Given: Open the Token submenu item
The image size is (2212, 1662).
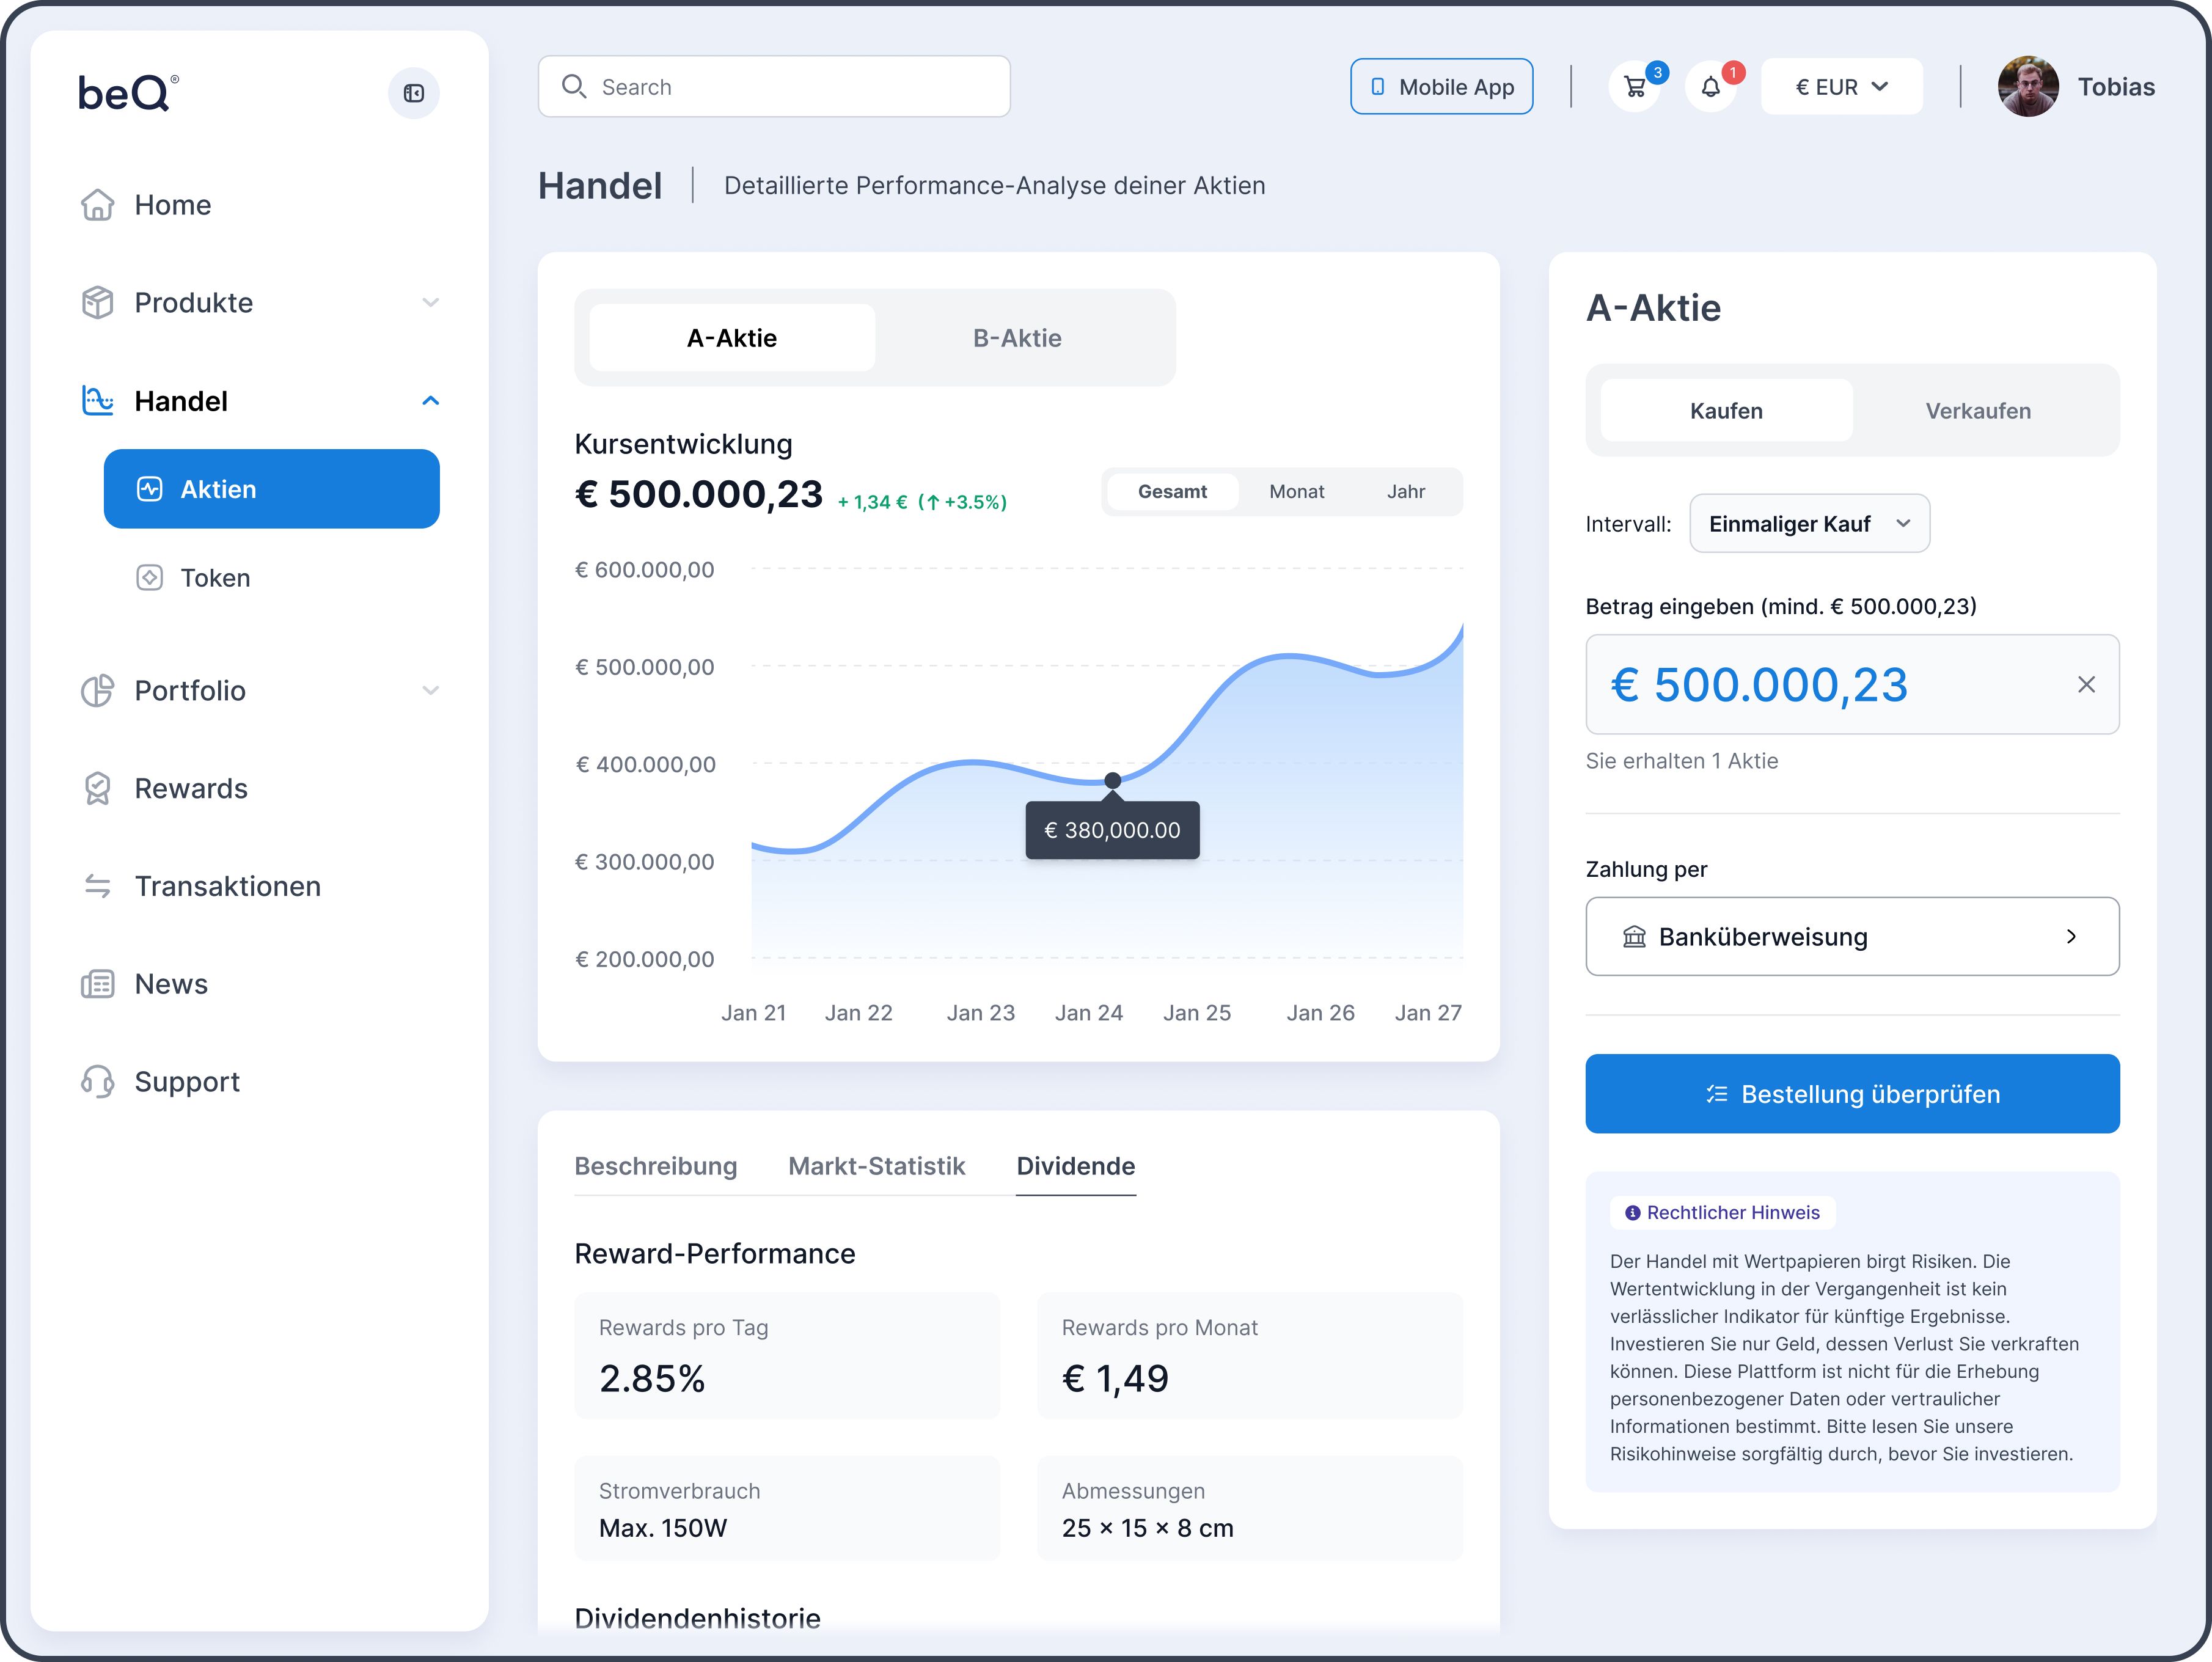Looking at the screenshot, I should pos(215,578).
